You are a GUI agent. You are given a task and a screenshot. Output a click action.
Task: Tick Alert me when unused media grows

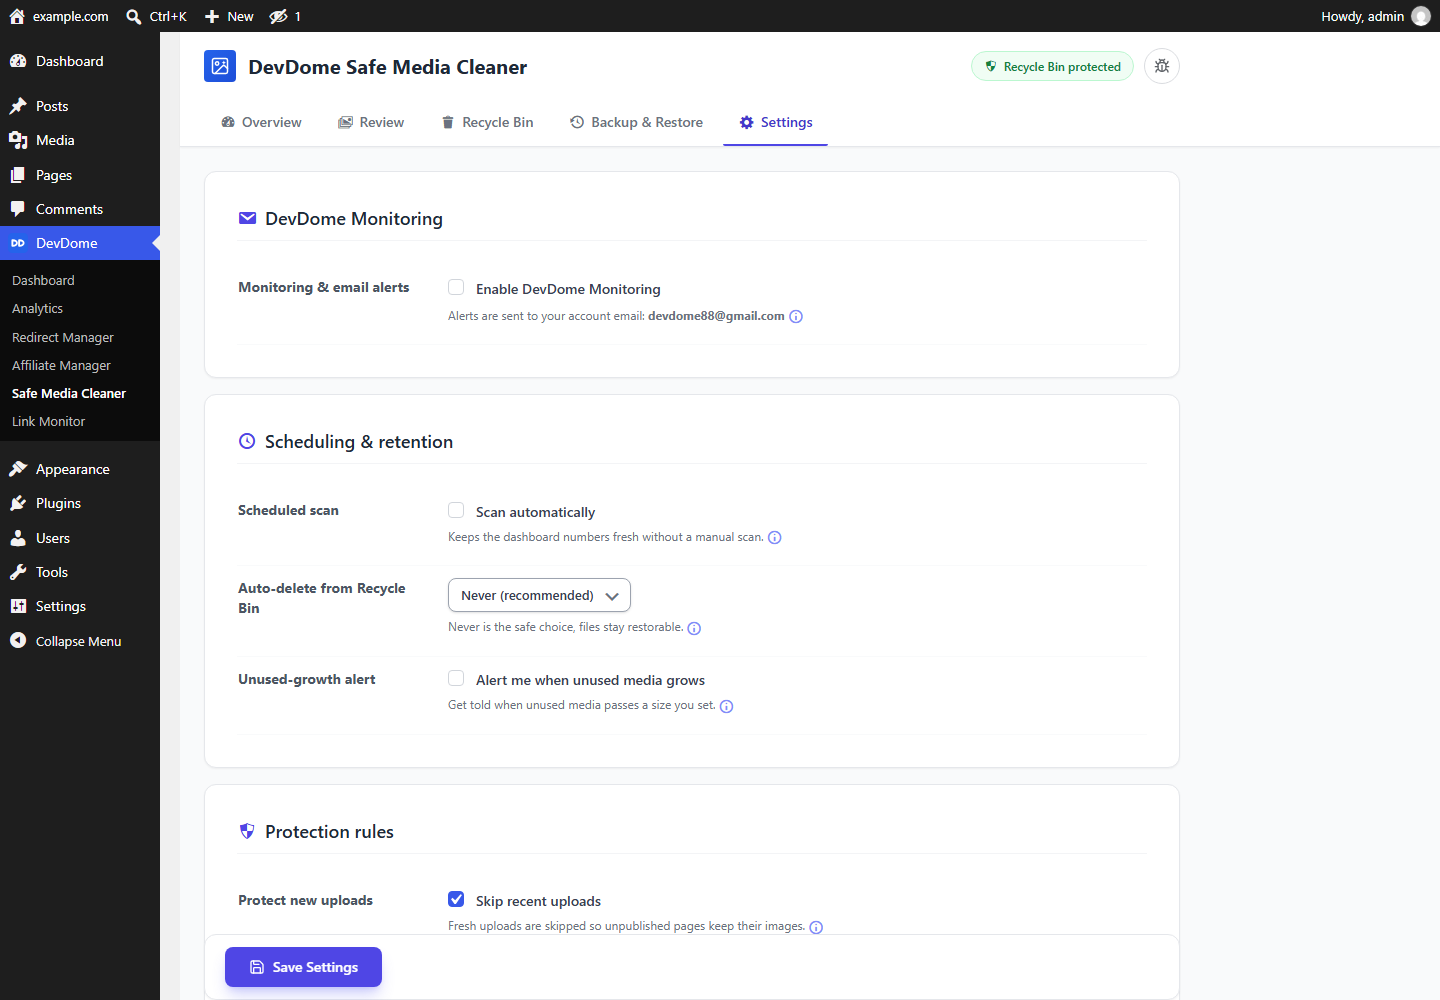click(x=456, y=678)
